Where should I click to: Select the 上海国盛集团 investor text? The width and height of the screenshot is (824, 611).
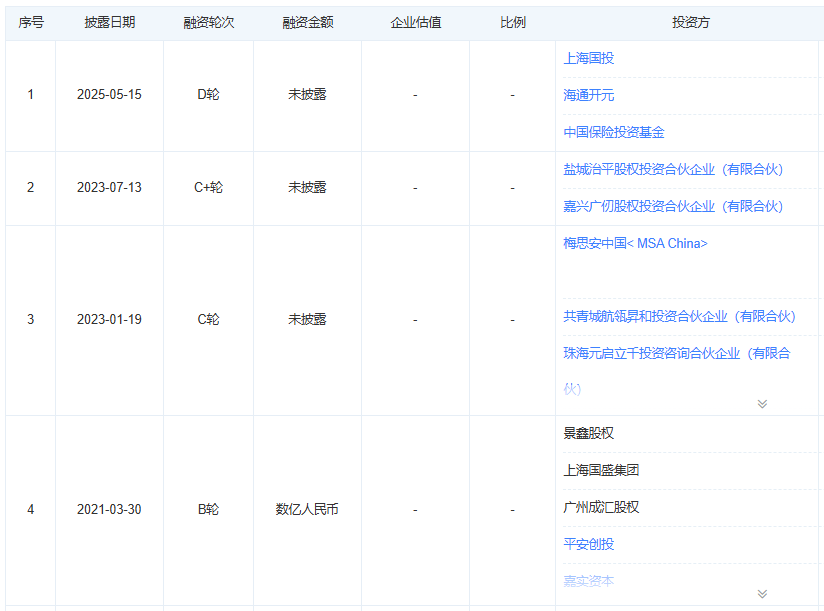(601, 470)
